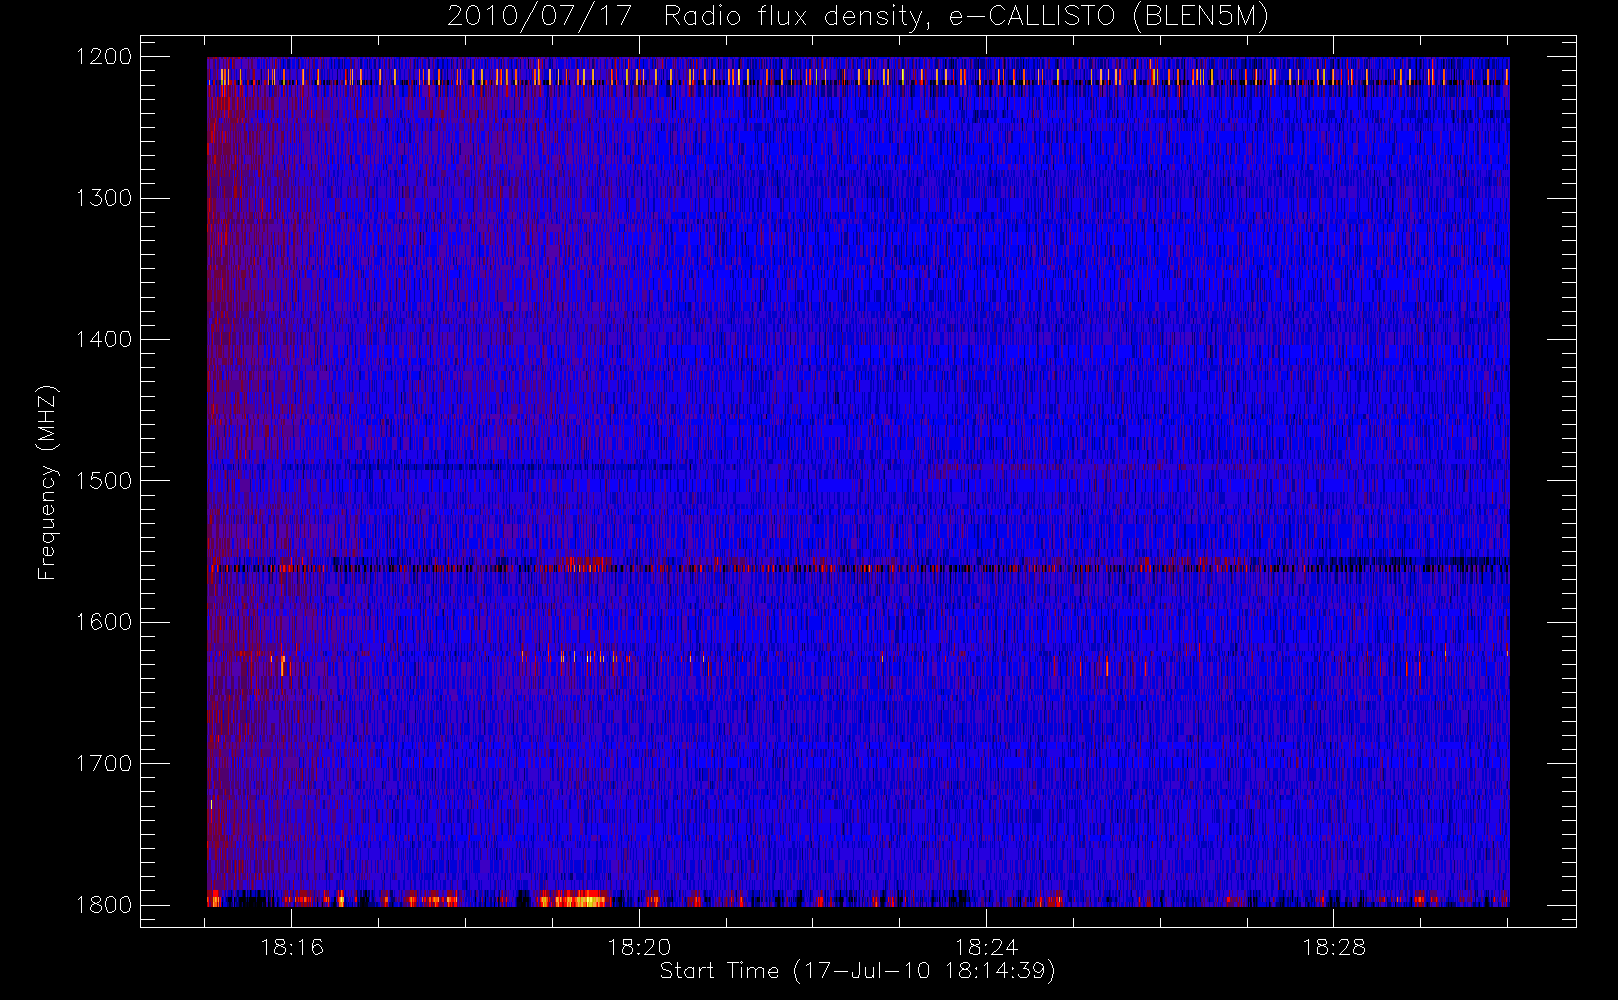This screenshot has width=1618, height=1000.
Task: Click the 1200 frequency tick label
Action: tap(104, 57)
